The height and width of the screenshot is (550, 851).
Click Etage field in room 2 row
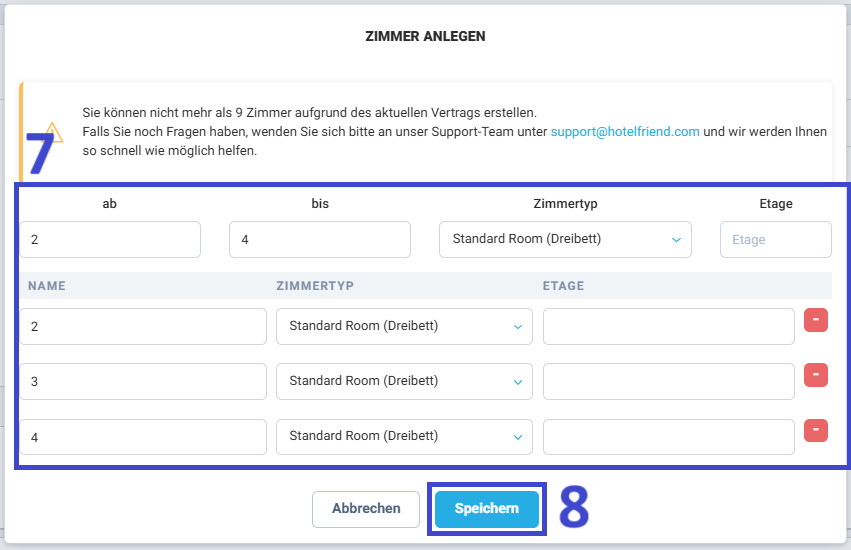click(x=669, y=326)
